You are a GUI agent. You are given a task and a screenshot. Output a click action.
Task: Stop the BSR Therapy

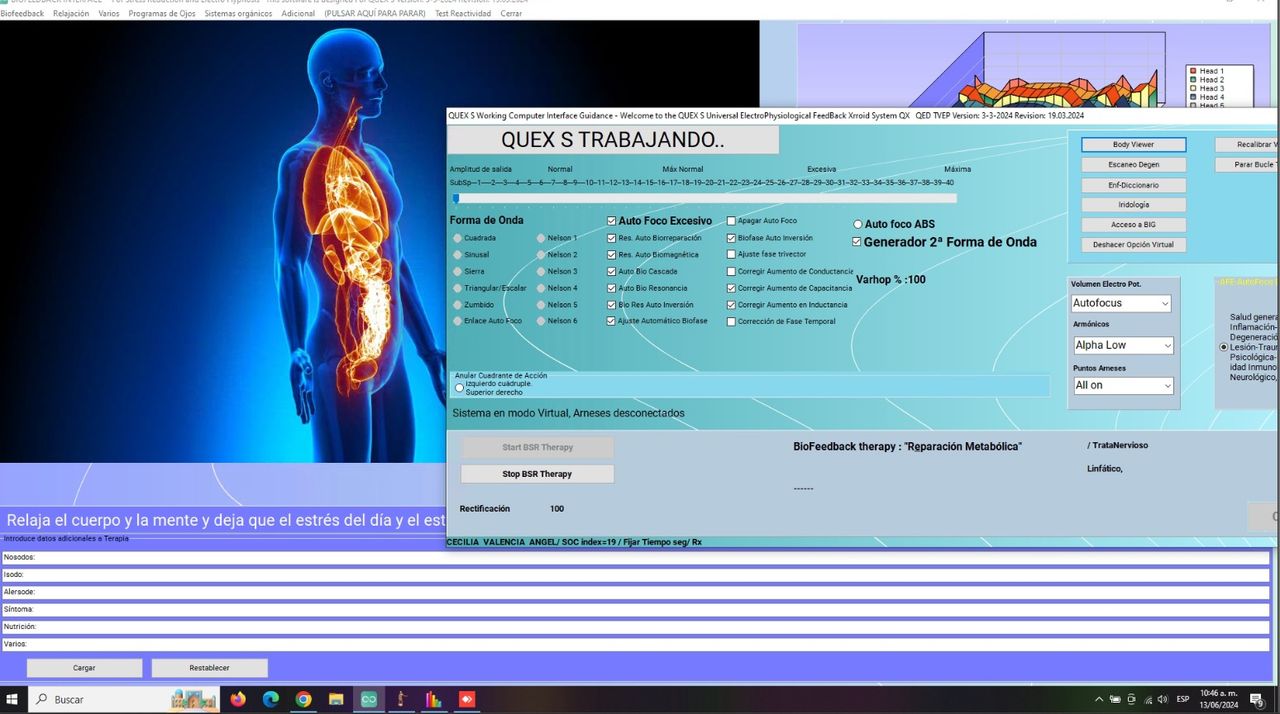point(537,474)
